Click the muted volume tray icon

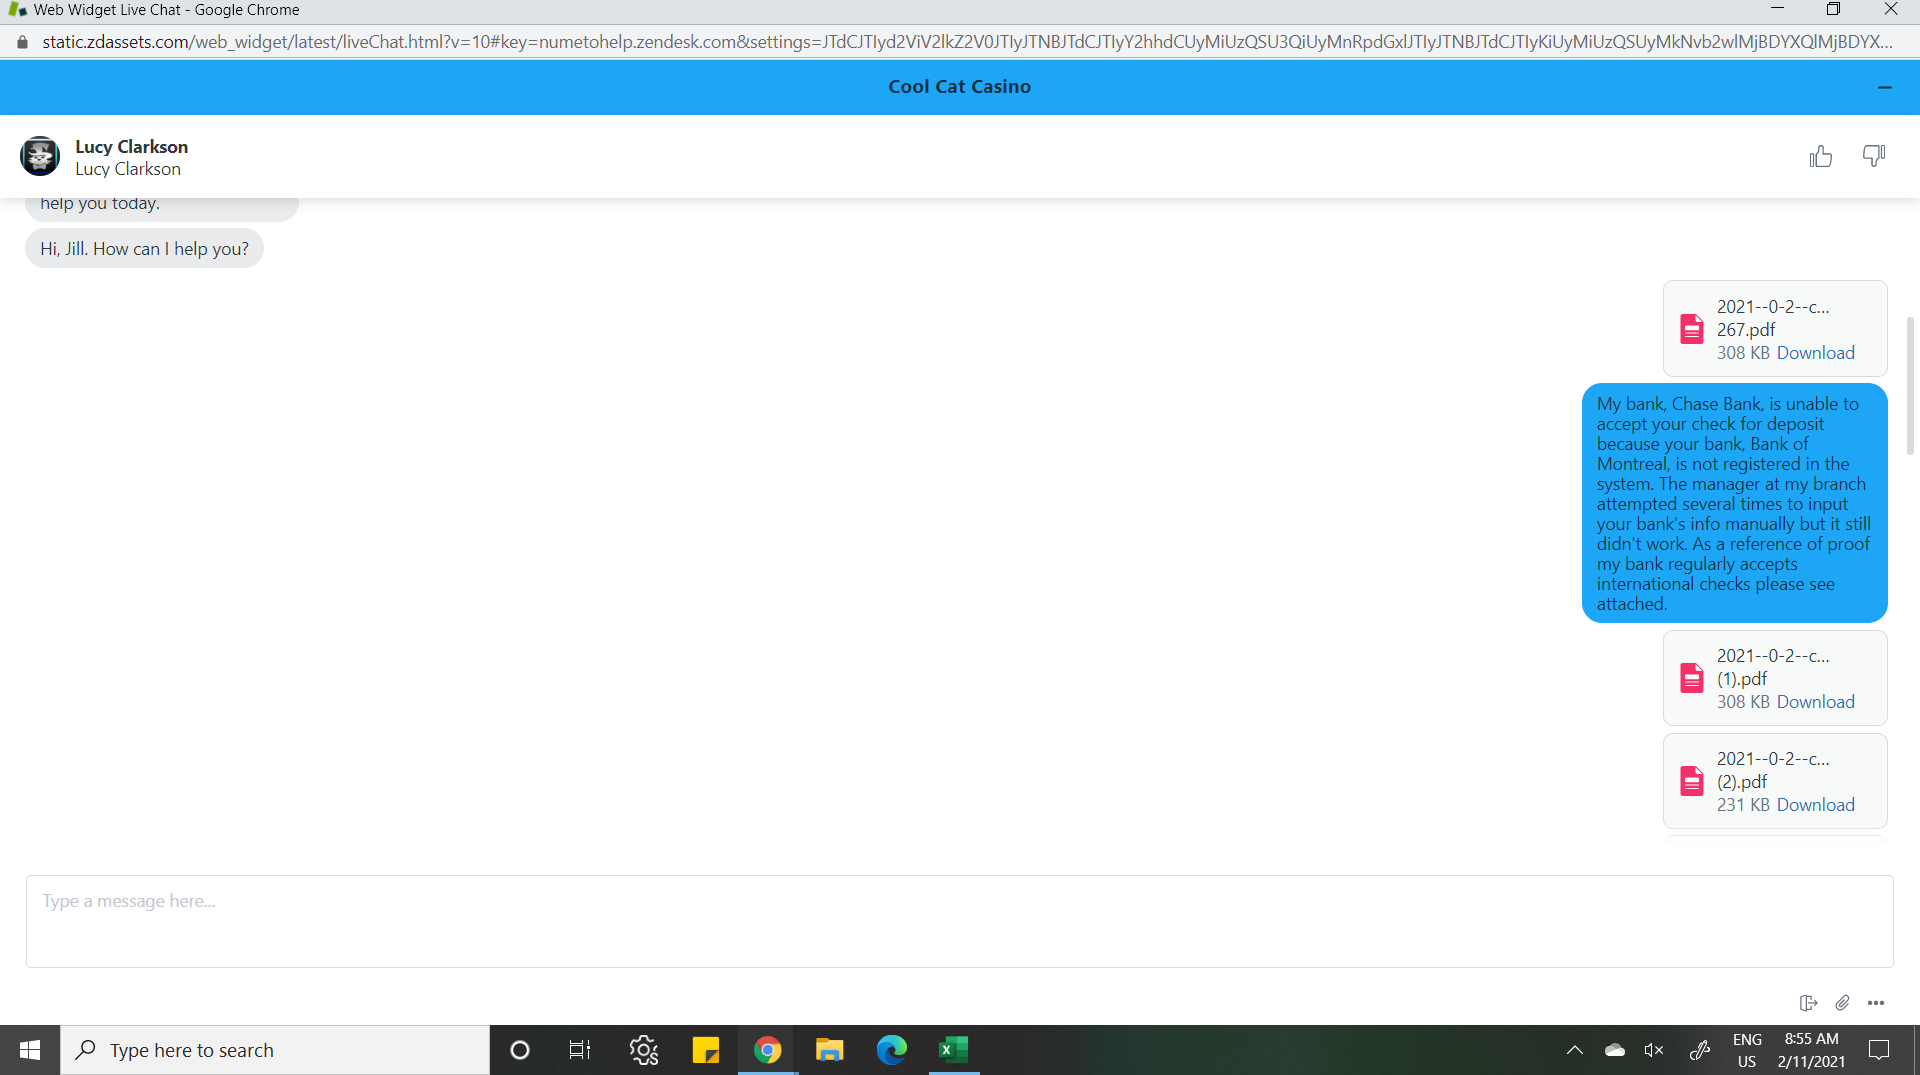pyautogui.click(x=1654, y=1050)
